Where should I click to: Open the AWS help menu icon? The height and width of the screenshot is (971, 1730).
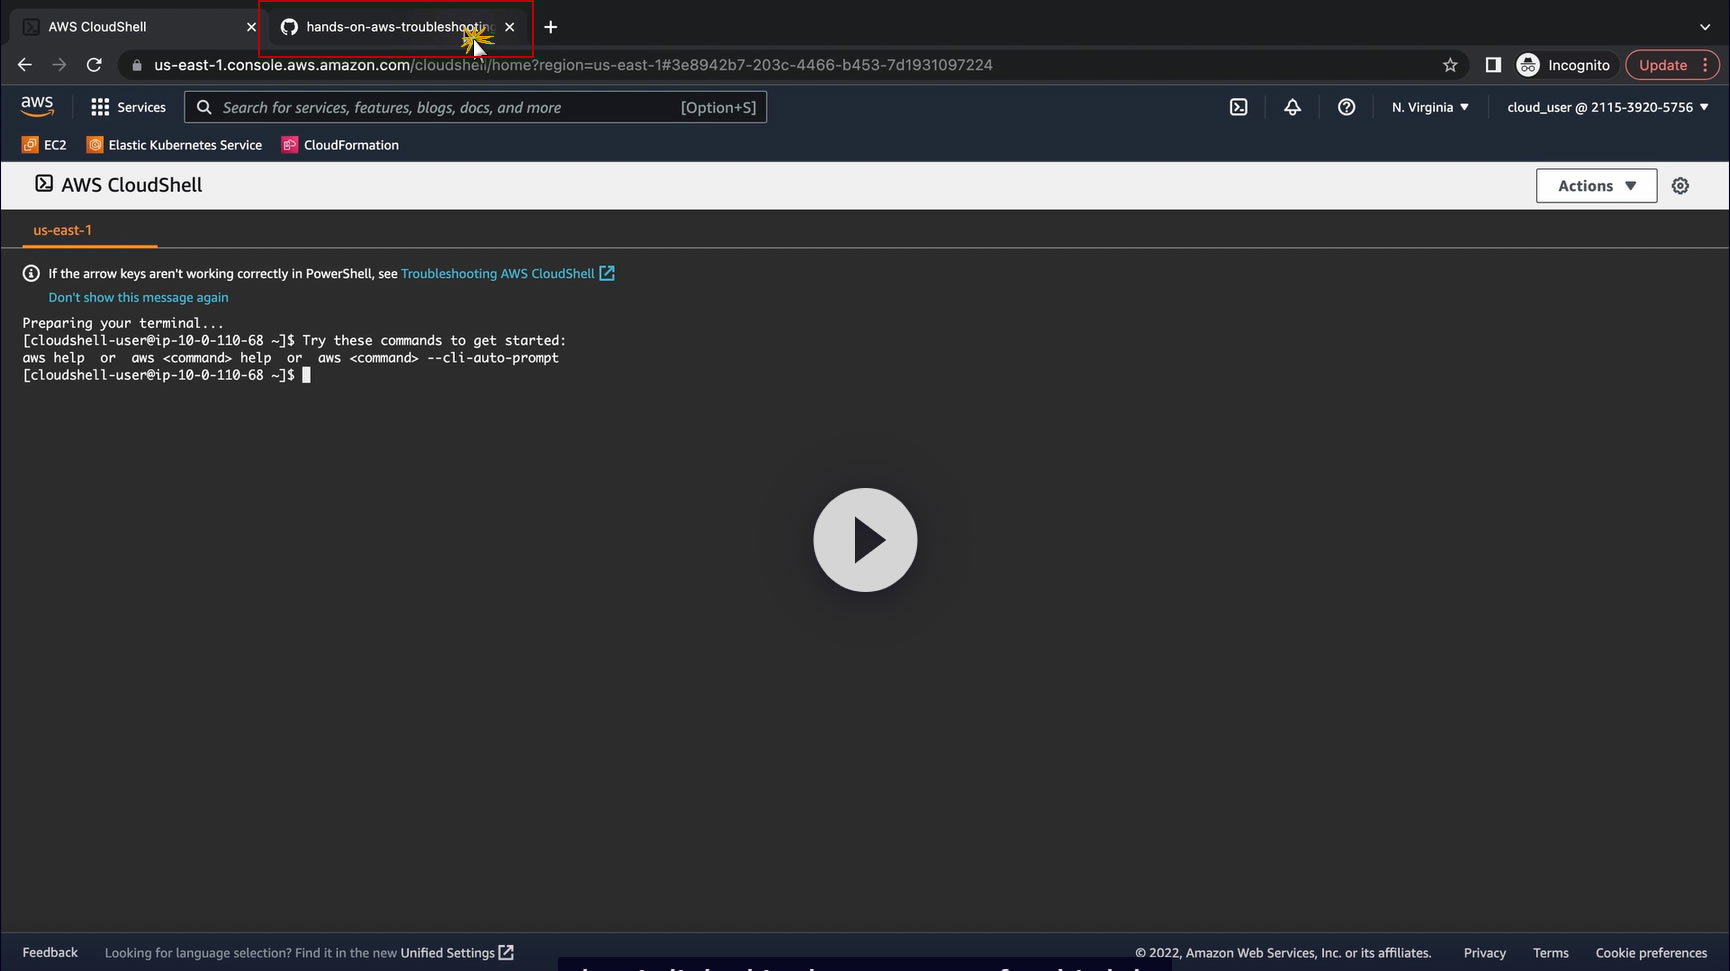tap(1346, 107)
